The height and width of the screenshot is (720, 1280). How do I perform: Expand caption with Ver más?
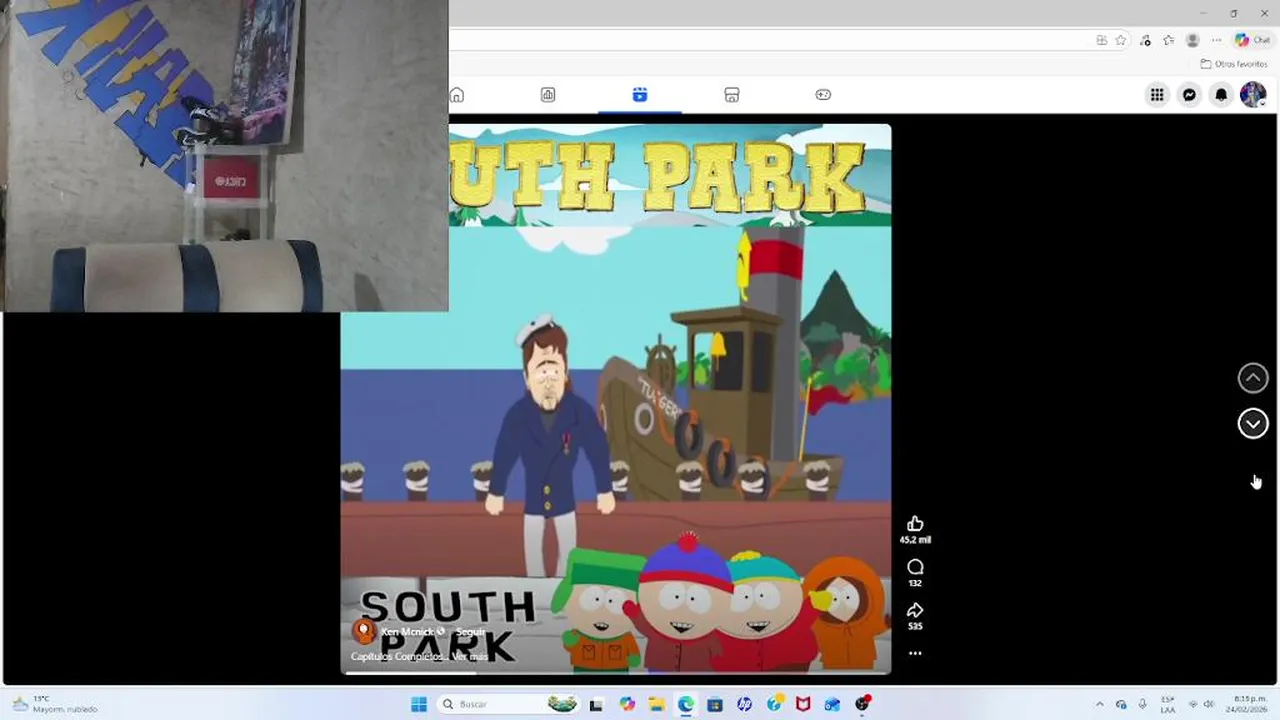(x=470, y=656)
